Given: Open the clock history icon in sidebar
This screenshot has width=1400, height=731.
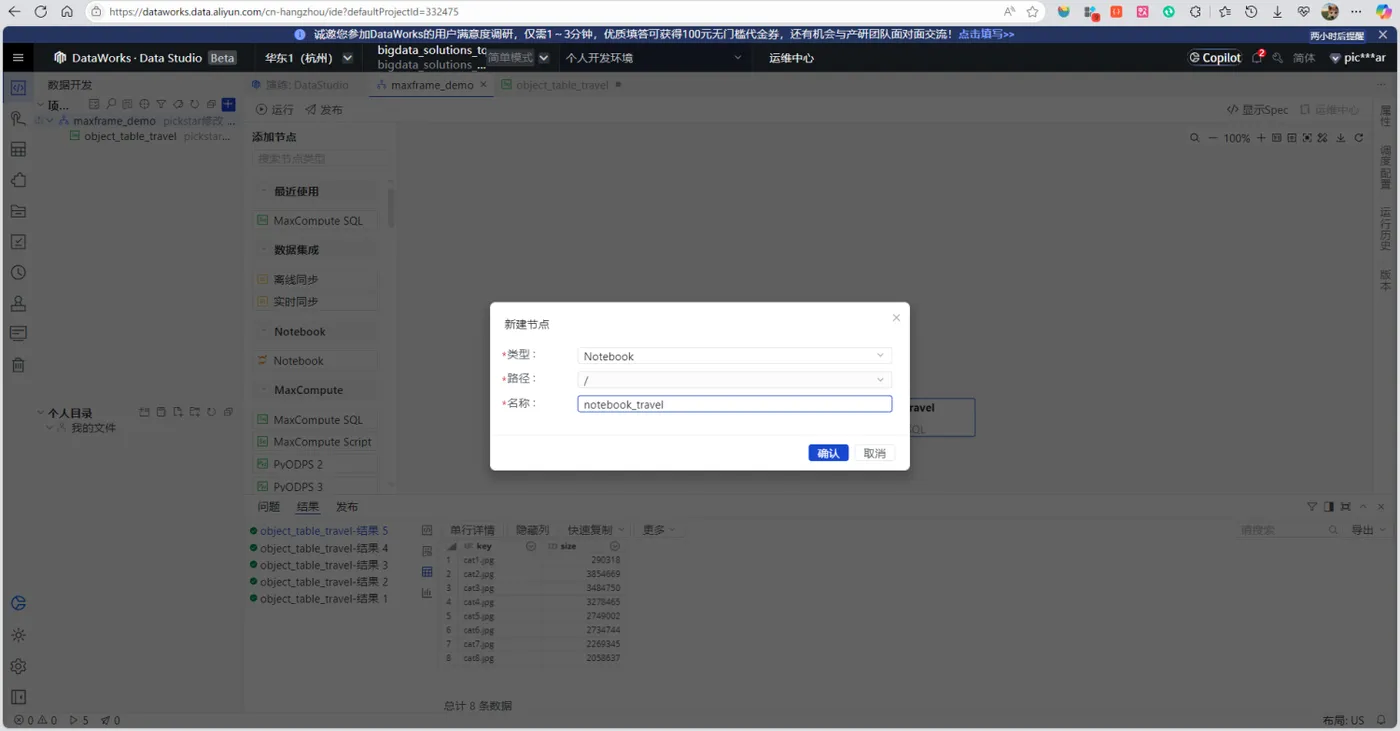Looking at the screenshot, I should point(18,273).
